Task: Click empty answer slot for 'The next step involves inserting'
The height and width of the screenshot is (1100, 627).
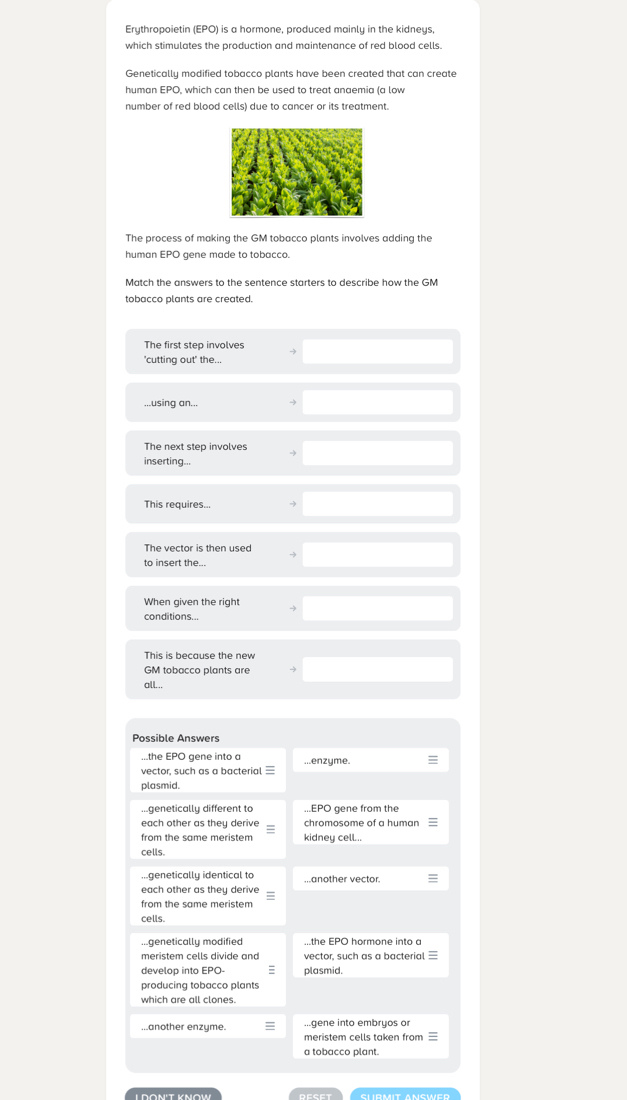Action: [x=377, y=453]
